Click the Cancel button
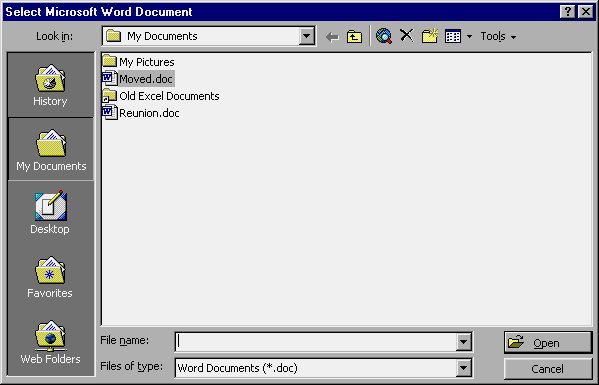599x385 pixels. [x=548, y=369]
